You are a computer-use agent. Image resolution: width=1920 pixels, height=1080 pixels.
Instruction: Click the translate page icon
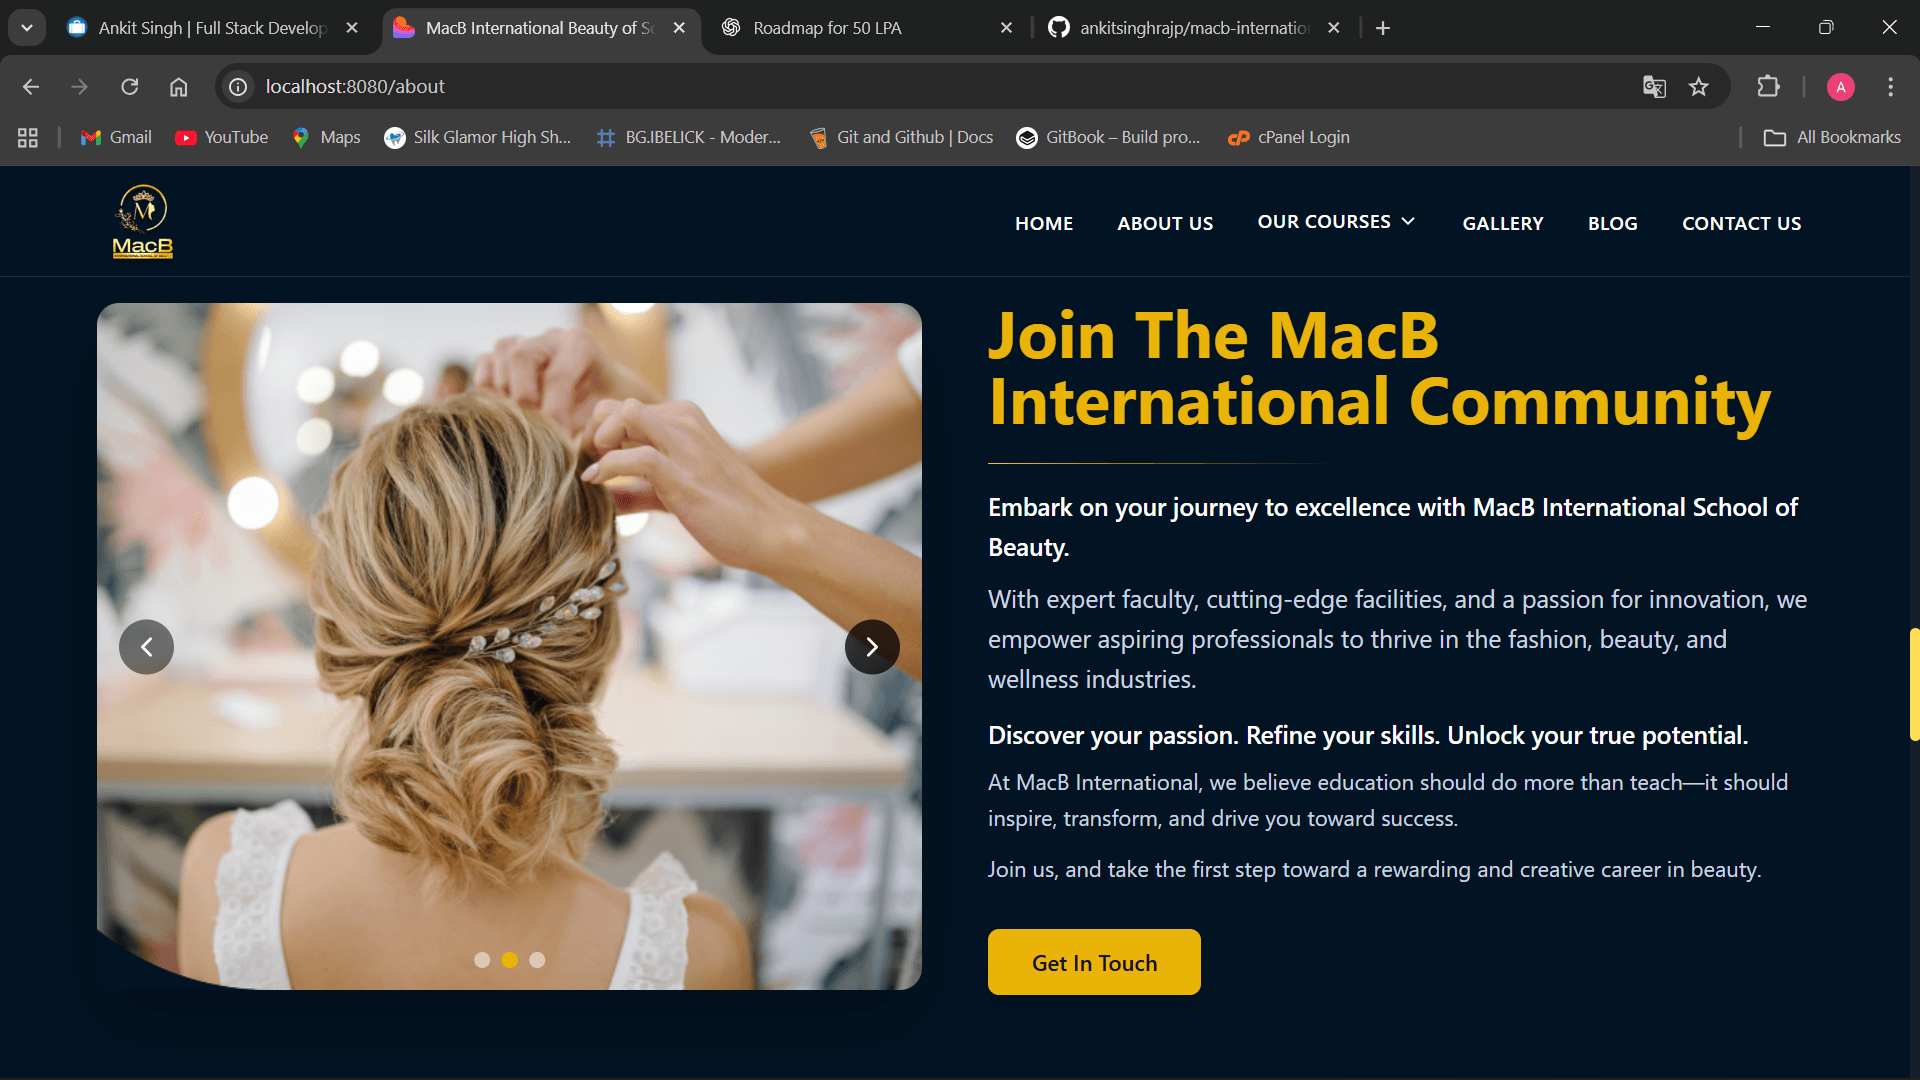click(1654, 87)
